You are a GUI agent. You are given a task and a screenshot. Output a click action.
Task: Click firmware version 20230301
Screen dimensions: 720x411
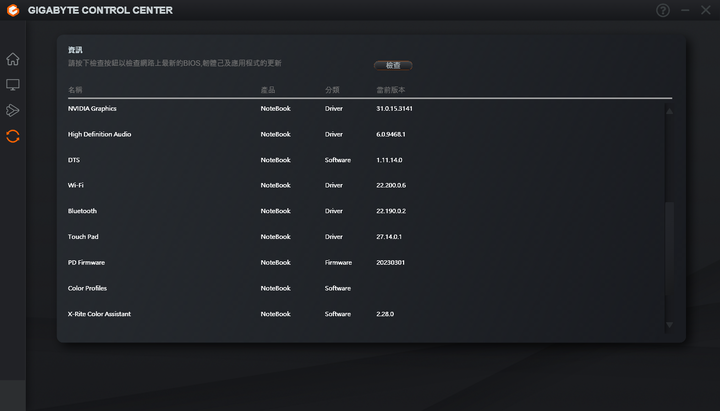[391, 262]
